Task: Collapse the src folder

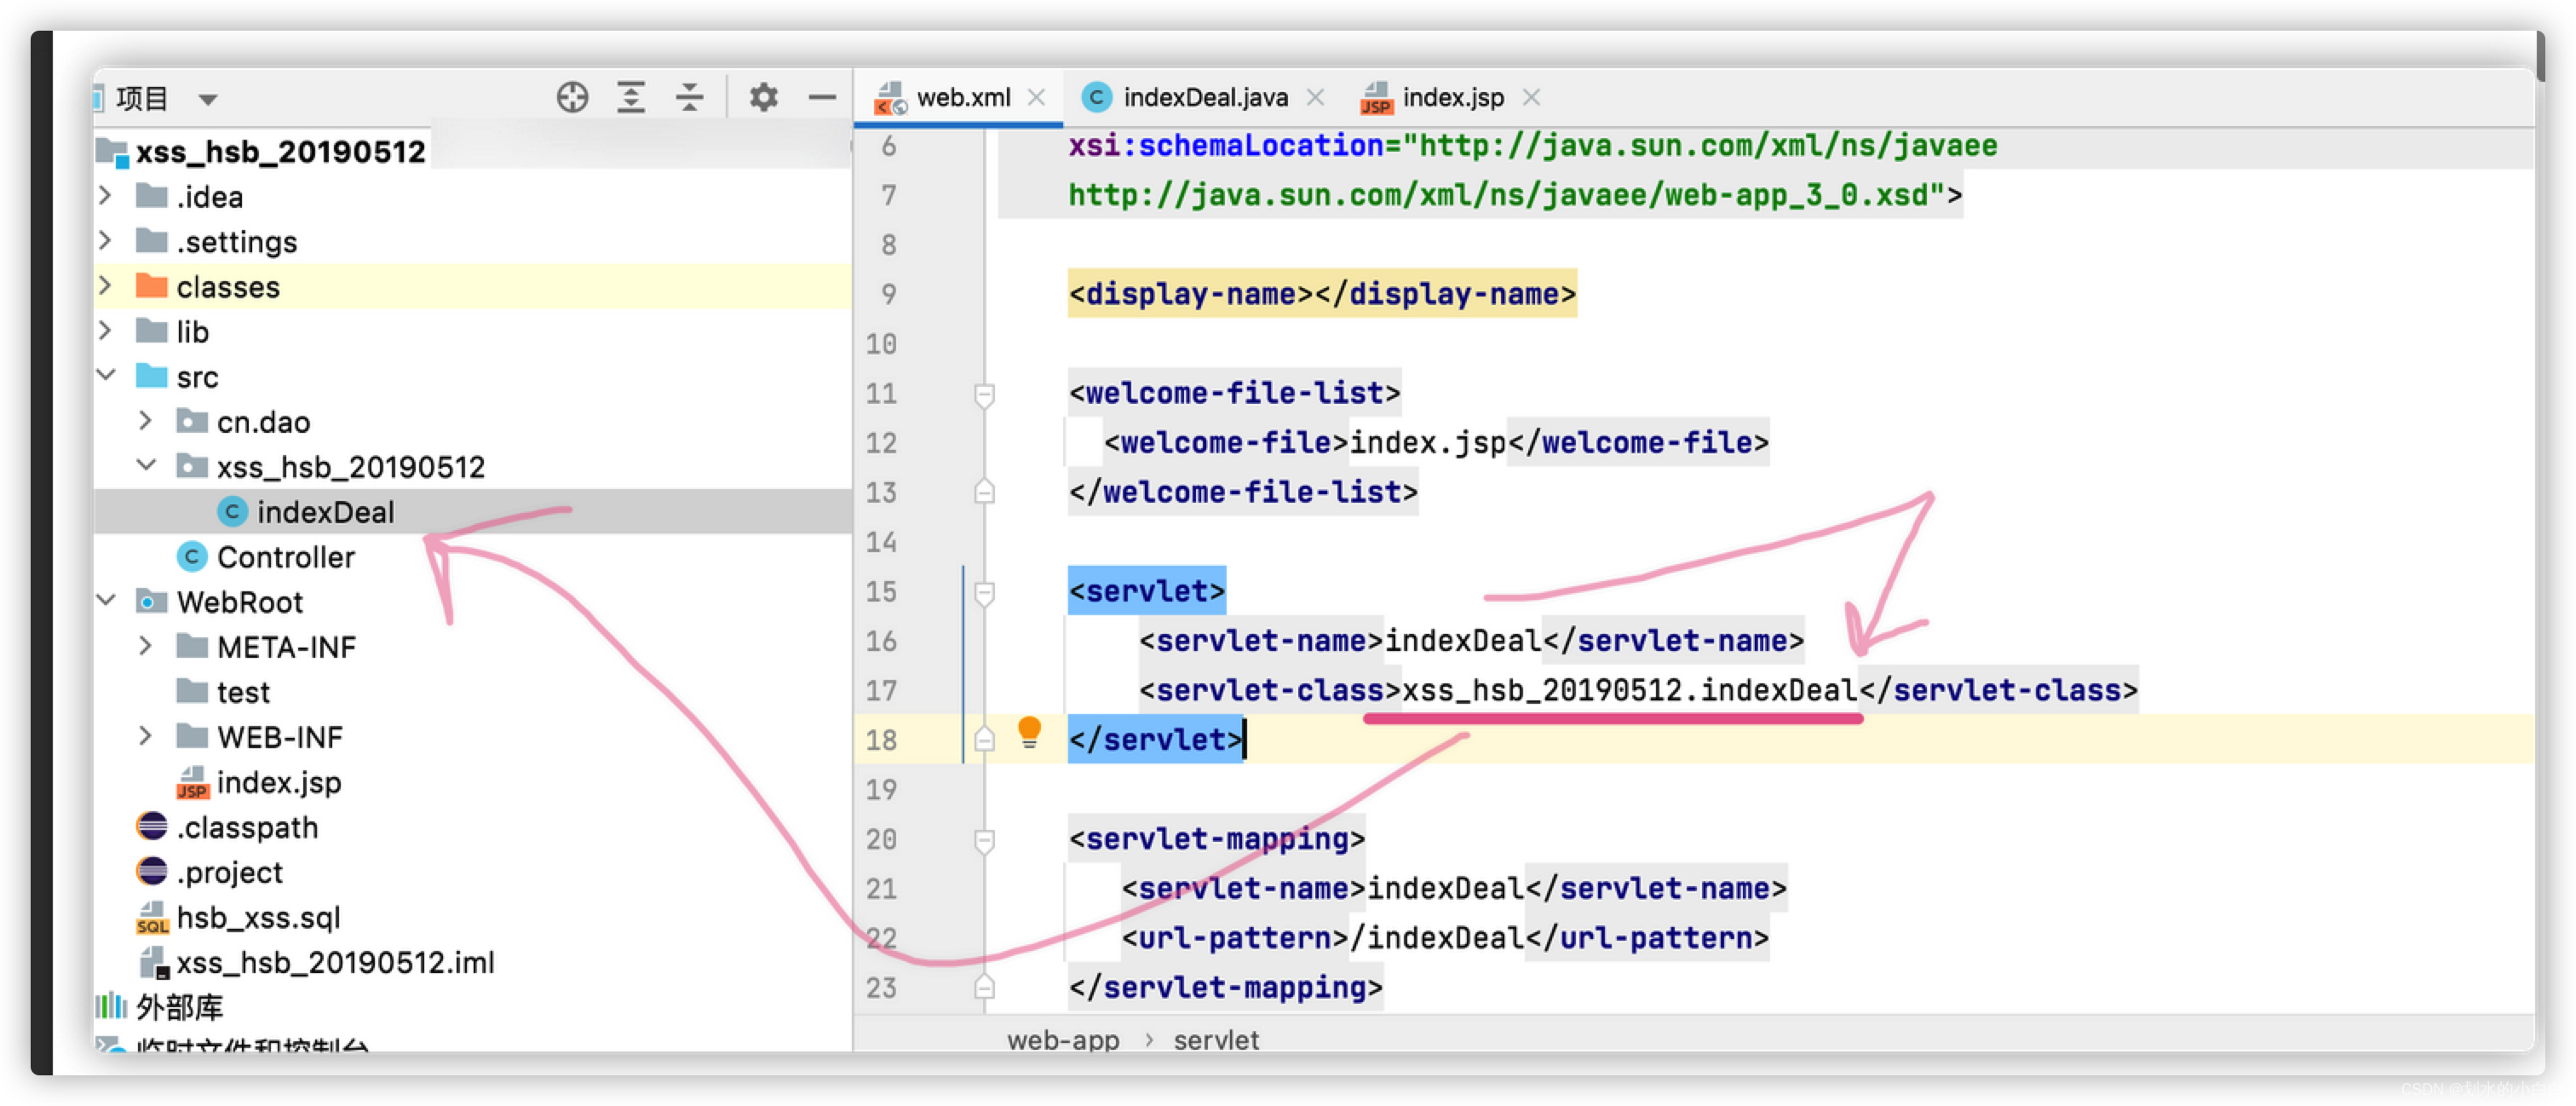Action: (106, 375)
